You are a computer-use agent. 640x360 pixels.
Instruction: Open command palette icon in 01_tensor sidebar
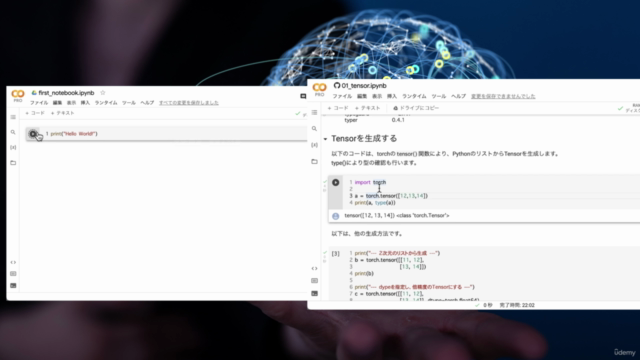314,280
